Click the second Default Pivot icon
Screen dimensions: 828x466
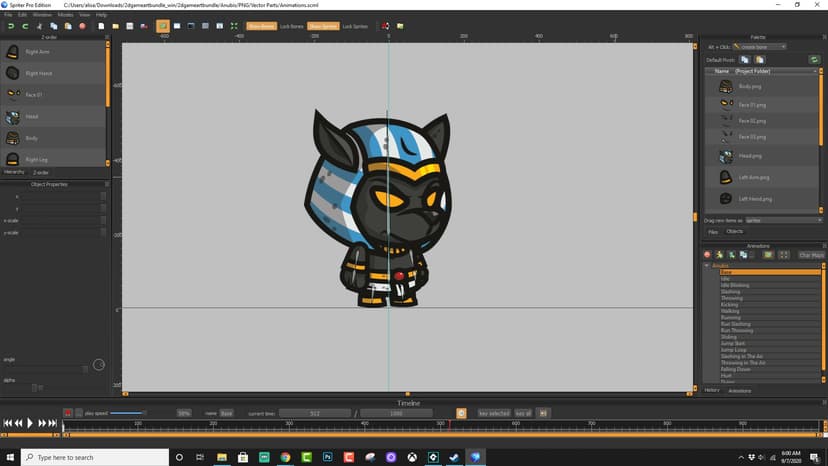pyautogui.click(x=759, y=60)
